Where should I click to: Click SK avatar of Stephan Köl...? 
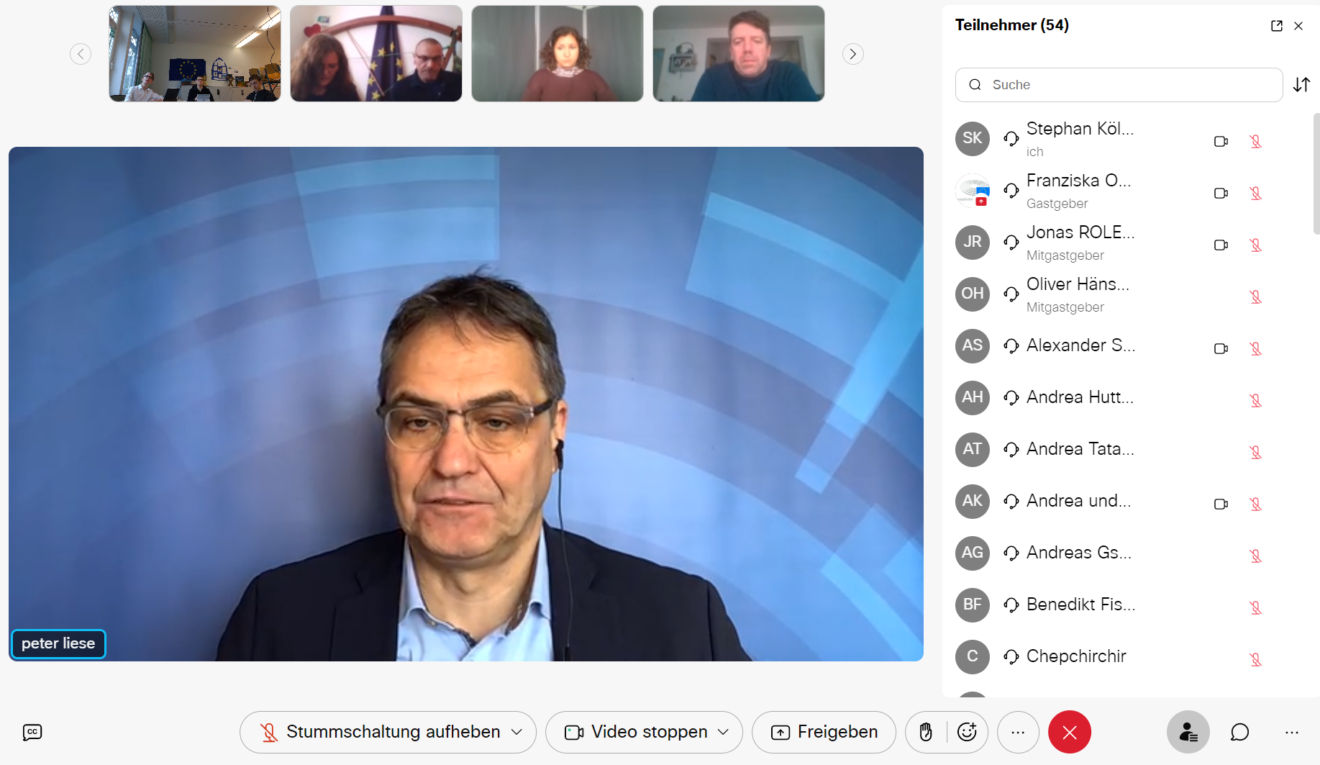tap(972, 139)
